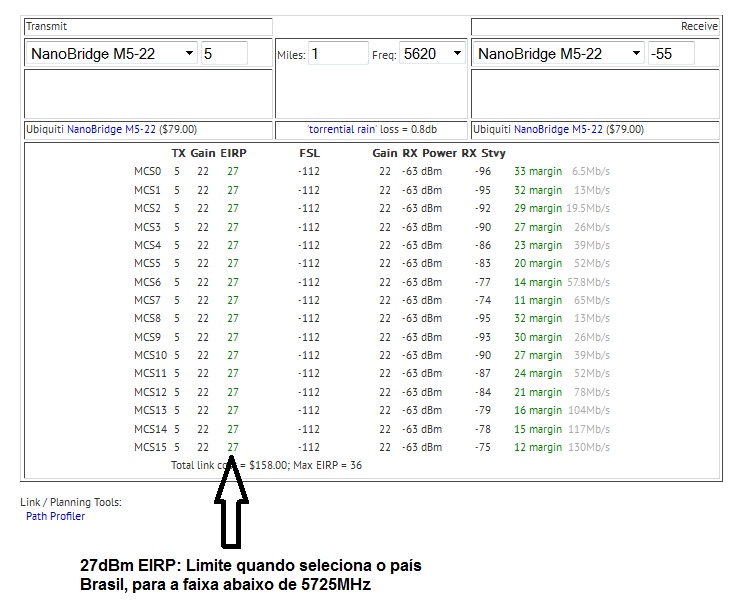This screenshot has height=615, width=733.
Task: Click the -77 sensitivity value
Action: (x=483, y=282)
